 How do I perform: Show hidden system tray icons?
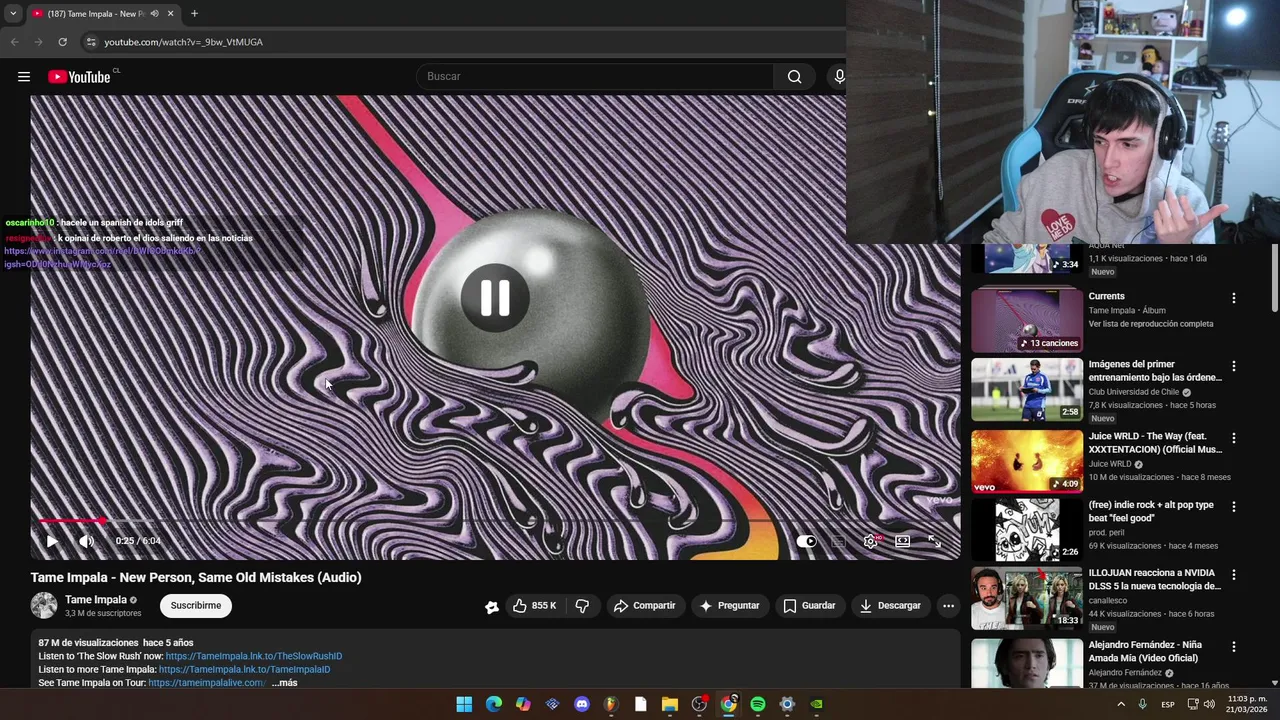coord(1120,704)
